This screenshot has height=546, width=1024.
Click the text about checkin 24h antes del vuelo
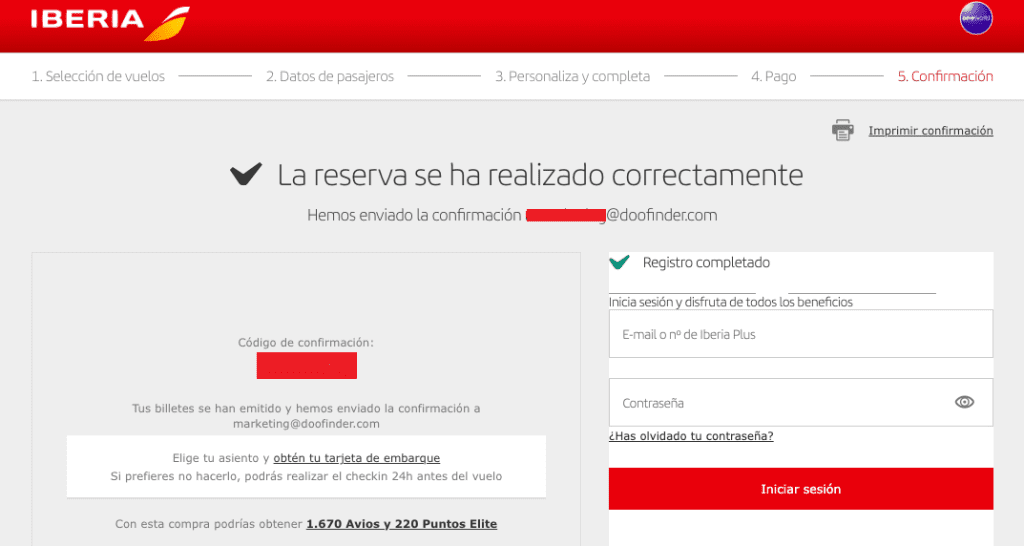pos(306,476)
